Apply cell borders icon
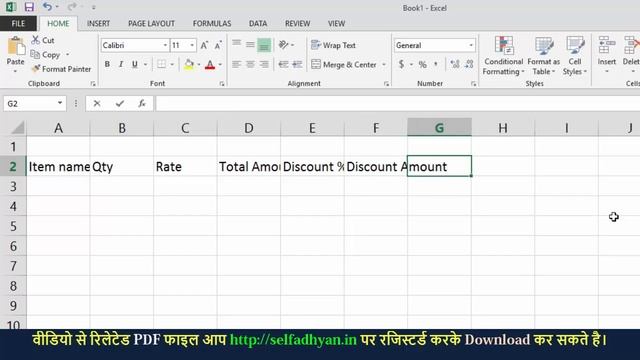The image size is (640, 360). point(162,64)
